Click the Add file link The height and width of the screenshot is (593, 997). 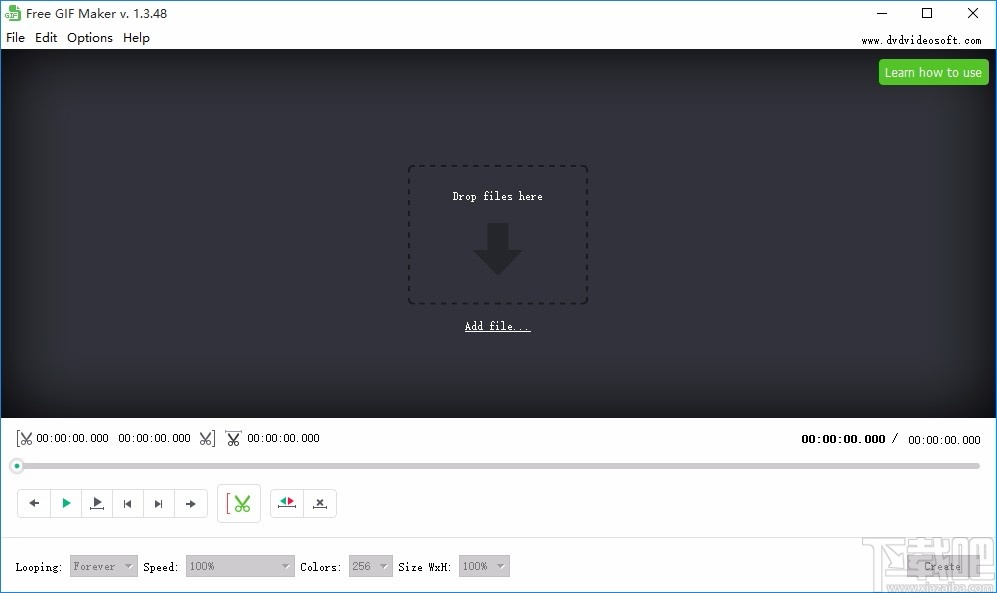tap(497, 326)
